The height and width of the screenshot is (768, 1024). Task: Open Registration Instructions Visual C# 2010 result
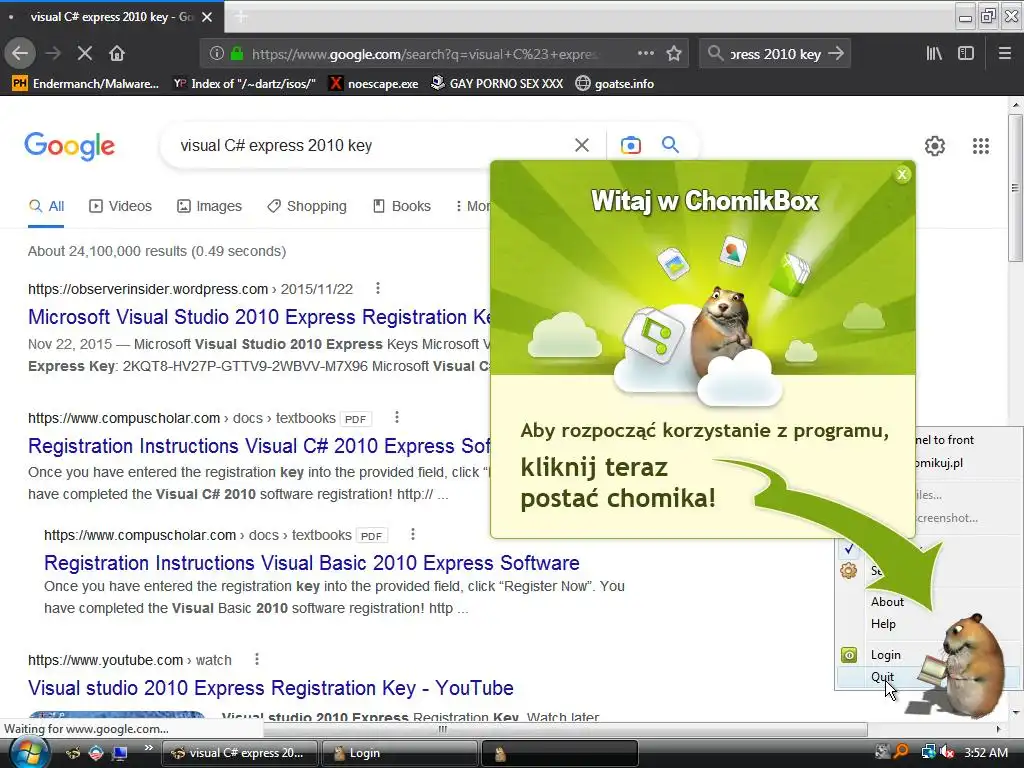click(259, 446)
